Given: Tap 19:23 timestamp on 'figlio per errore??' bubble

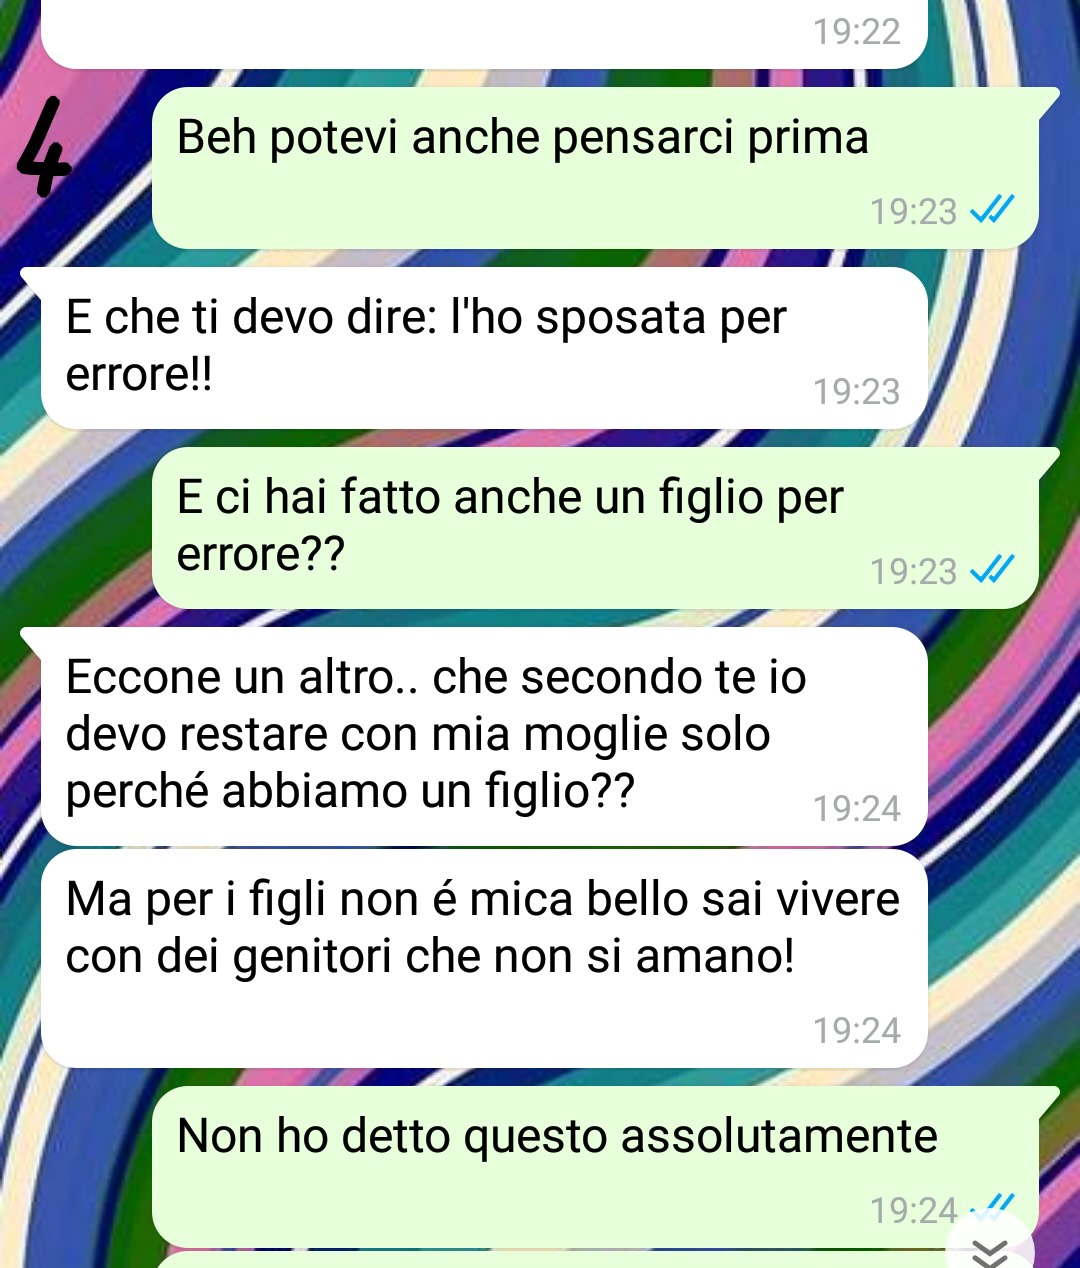Looking at the screenshot, I should point(914,572).
